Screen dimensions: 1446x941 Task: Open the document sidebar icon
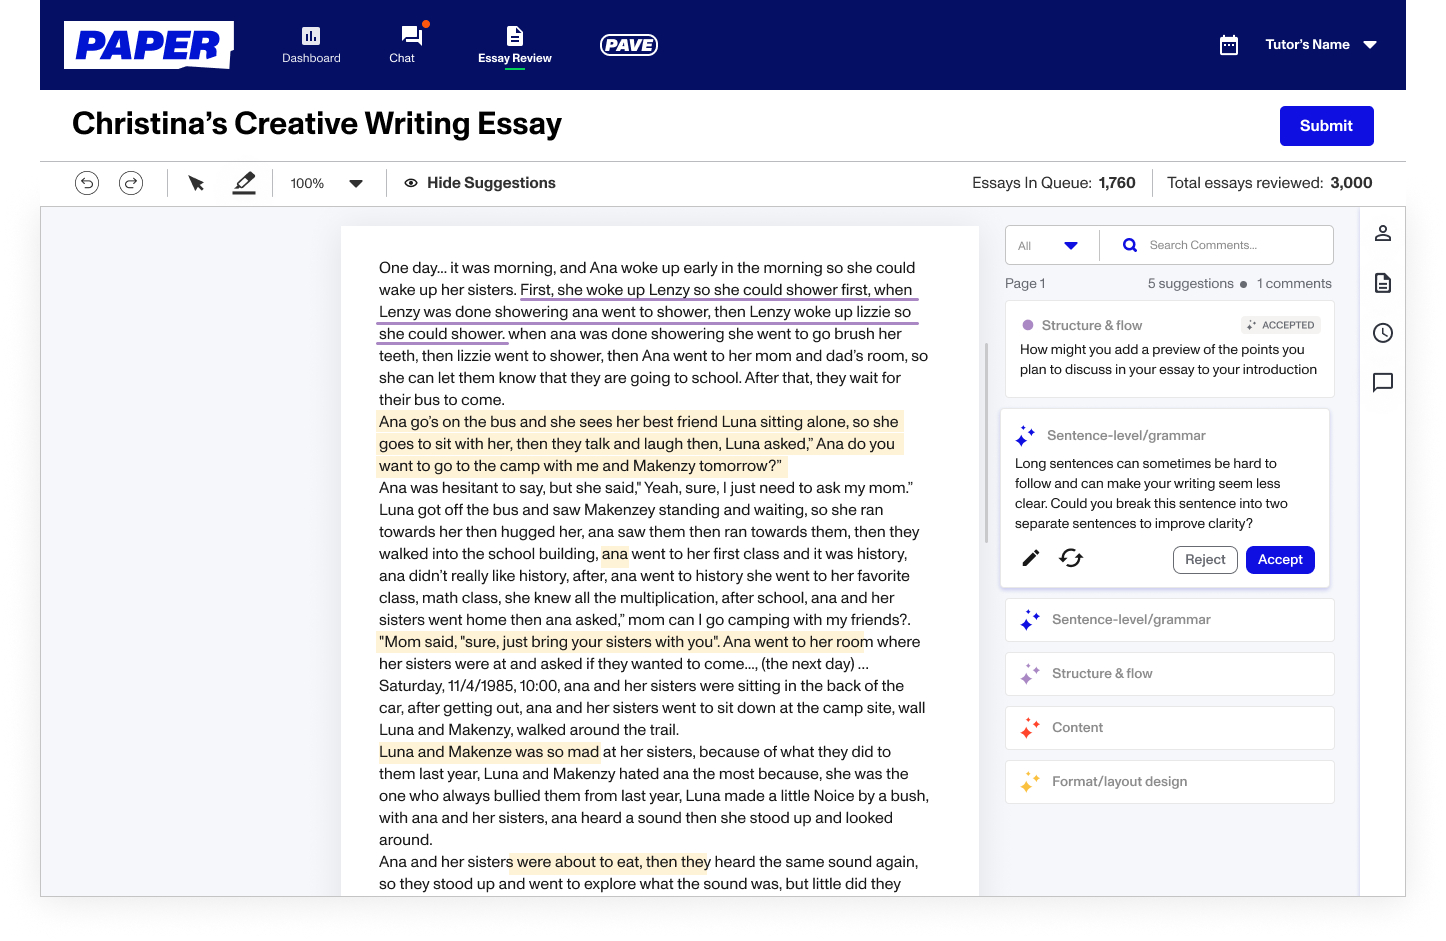(x=1383, y=283)
